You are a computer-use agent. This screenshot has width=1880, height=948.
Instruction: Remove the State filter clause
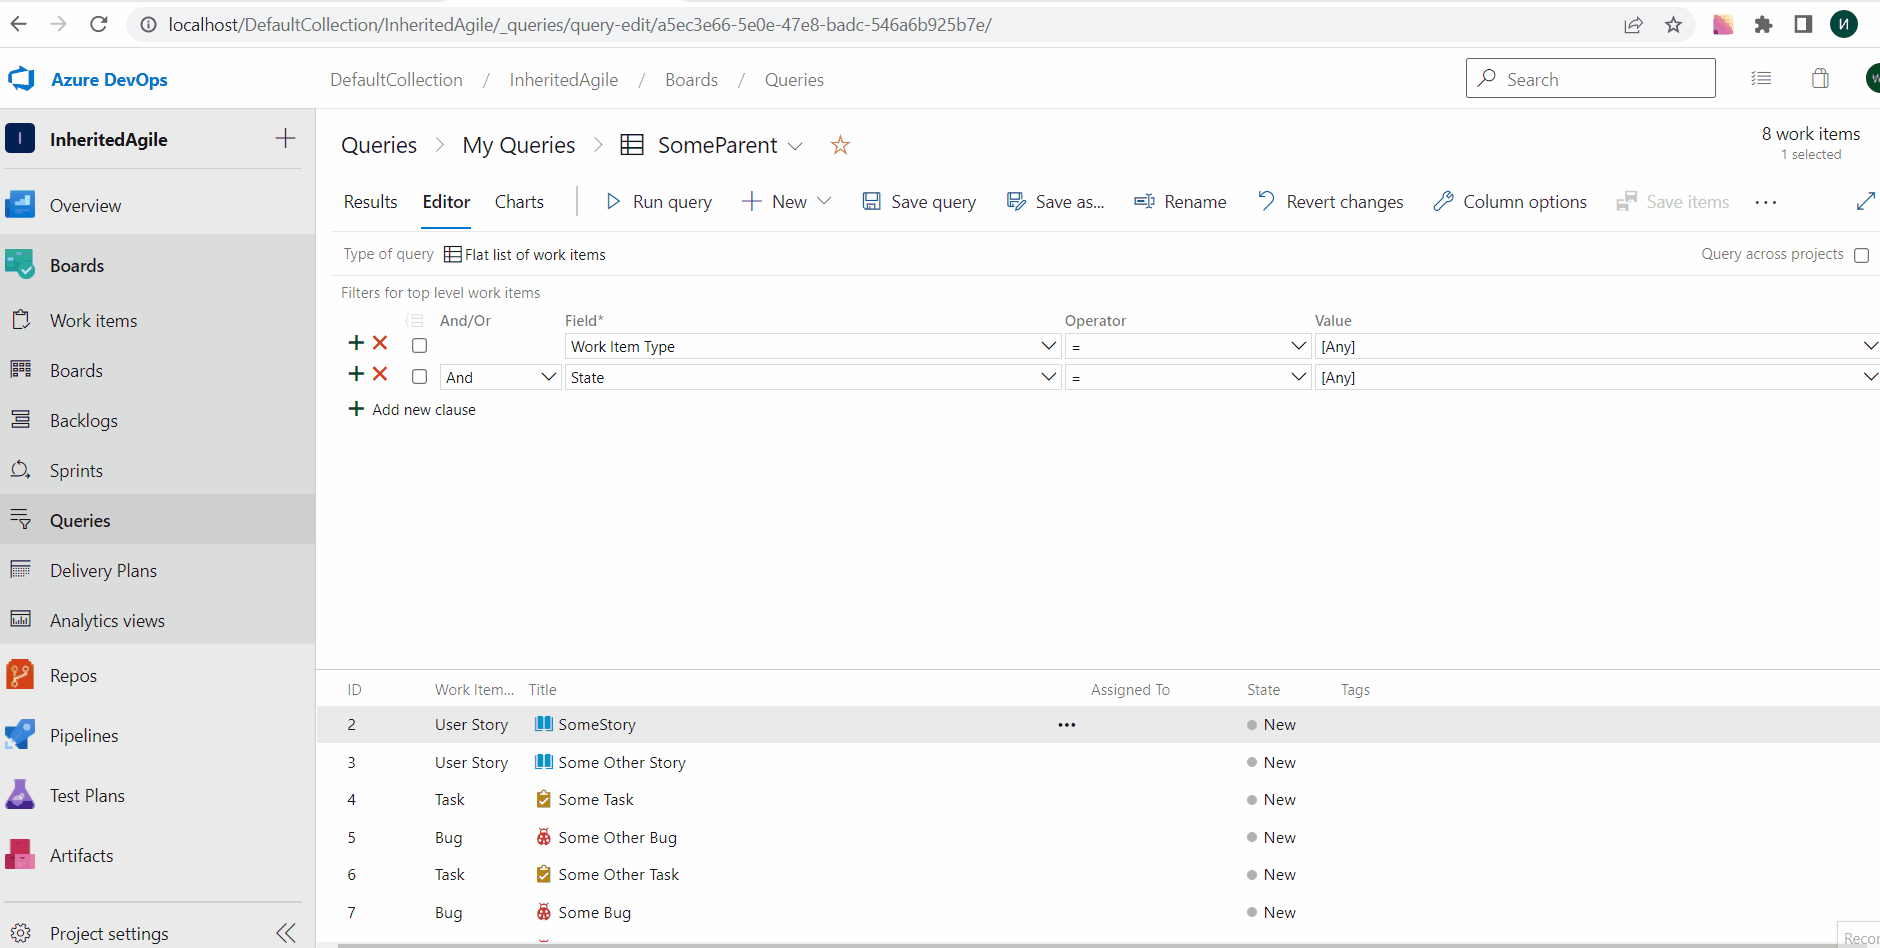(380, 374)
